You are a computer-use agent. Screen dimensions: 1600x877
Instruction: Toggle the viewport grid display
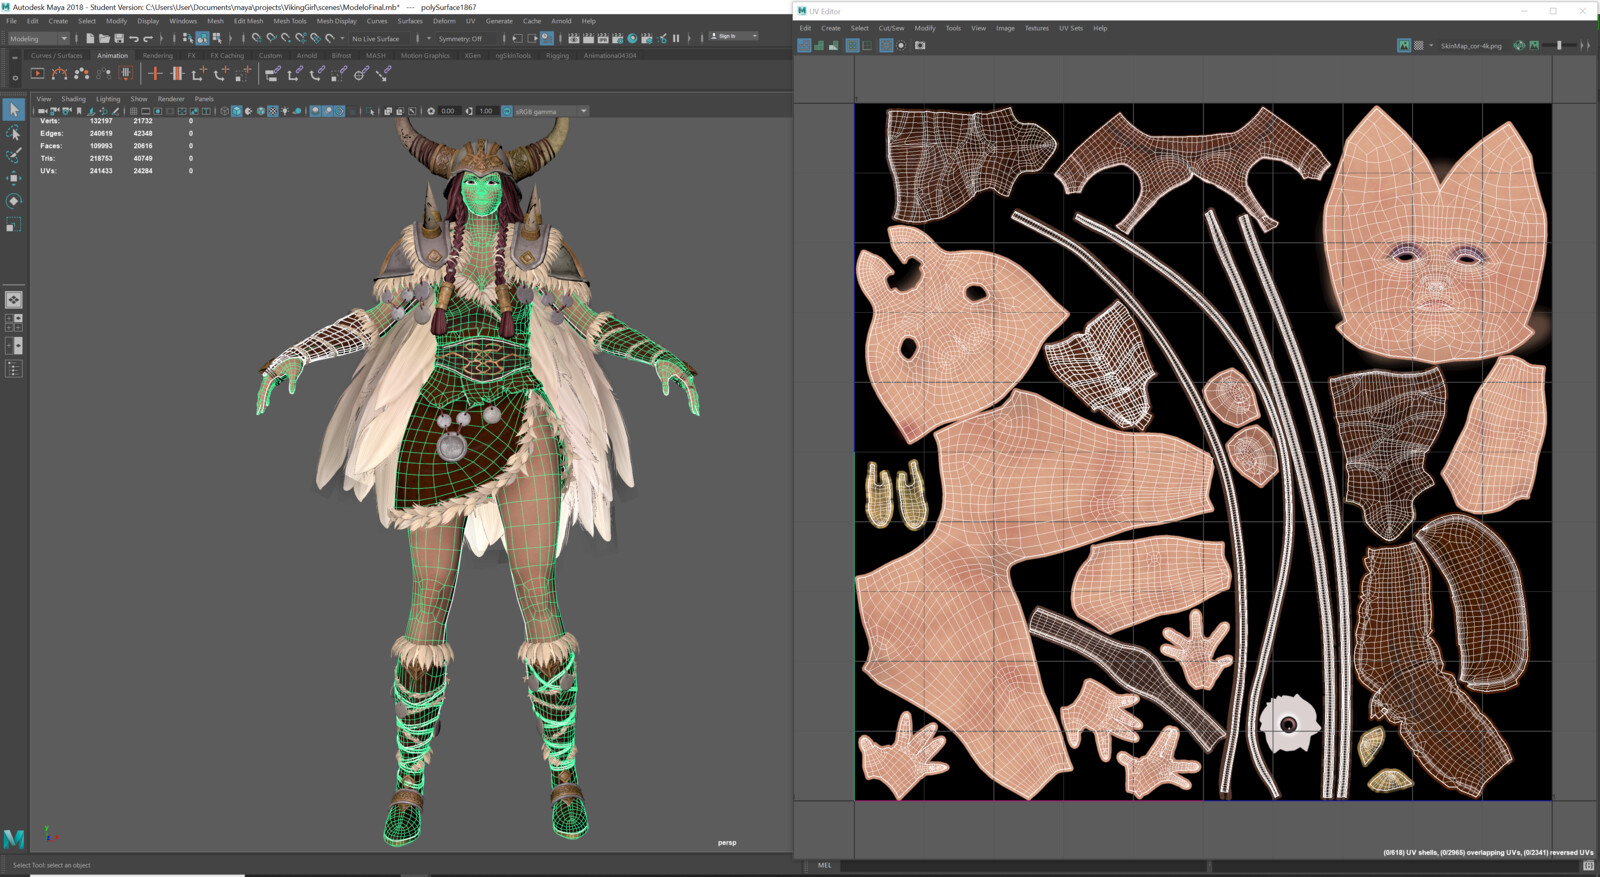[134, 111]
